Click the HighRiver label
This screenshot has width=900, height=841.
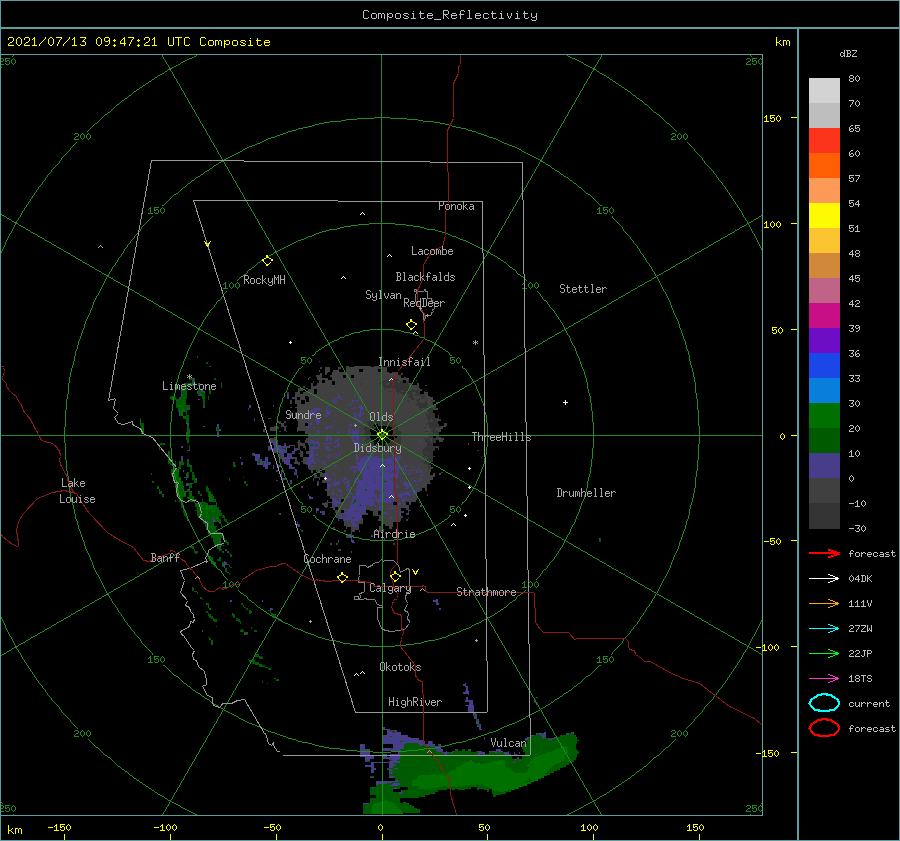415,702
